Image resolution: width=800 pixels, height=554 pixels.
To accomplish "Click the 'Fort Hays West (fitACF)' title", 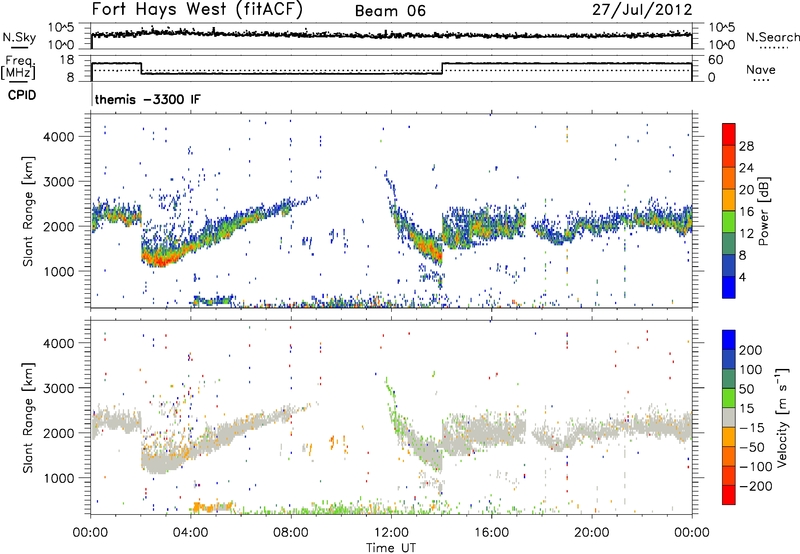I will click(197, 10).
